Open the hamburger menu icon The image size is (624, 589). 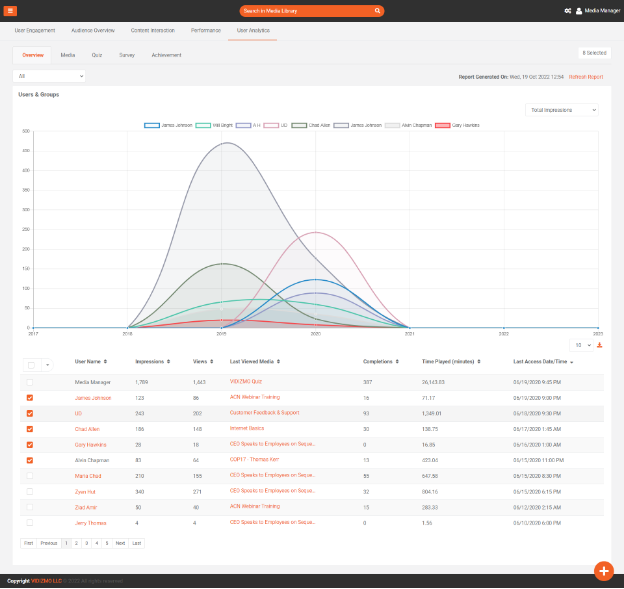[x=11, y=10]
